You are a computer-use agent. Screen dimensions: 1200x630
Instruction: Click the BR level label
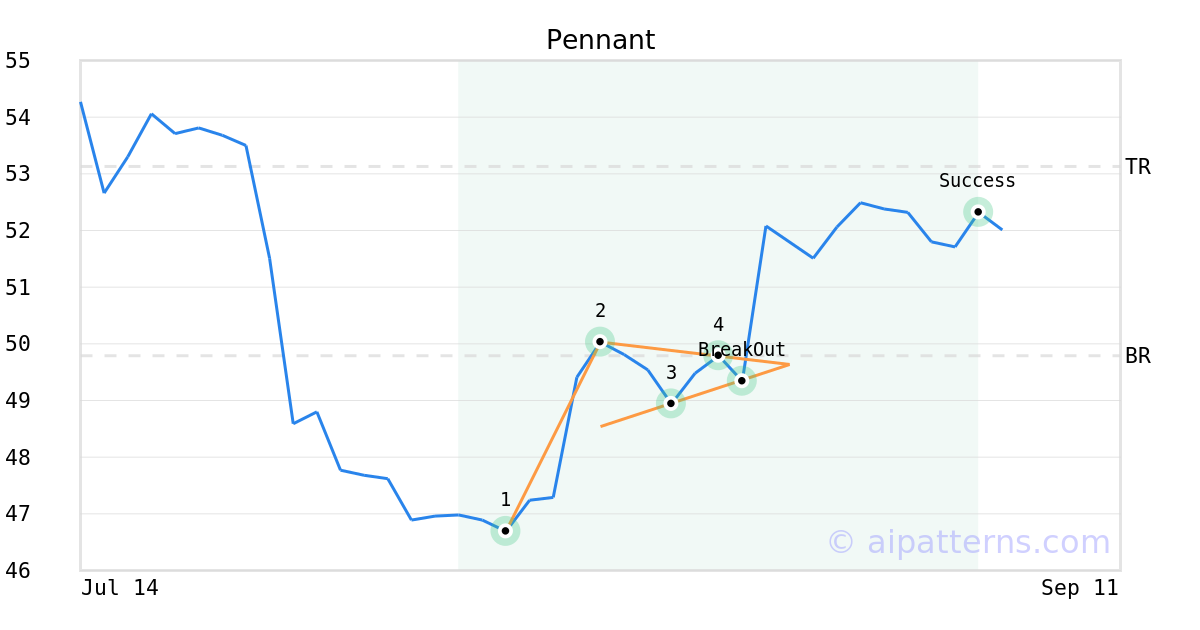click(1138, 356)
